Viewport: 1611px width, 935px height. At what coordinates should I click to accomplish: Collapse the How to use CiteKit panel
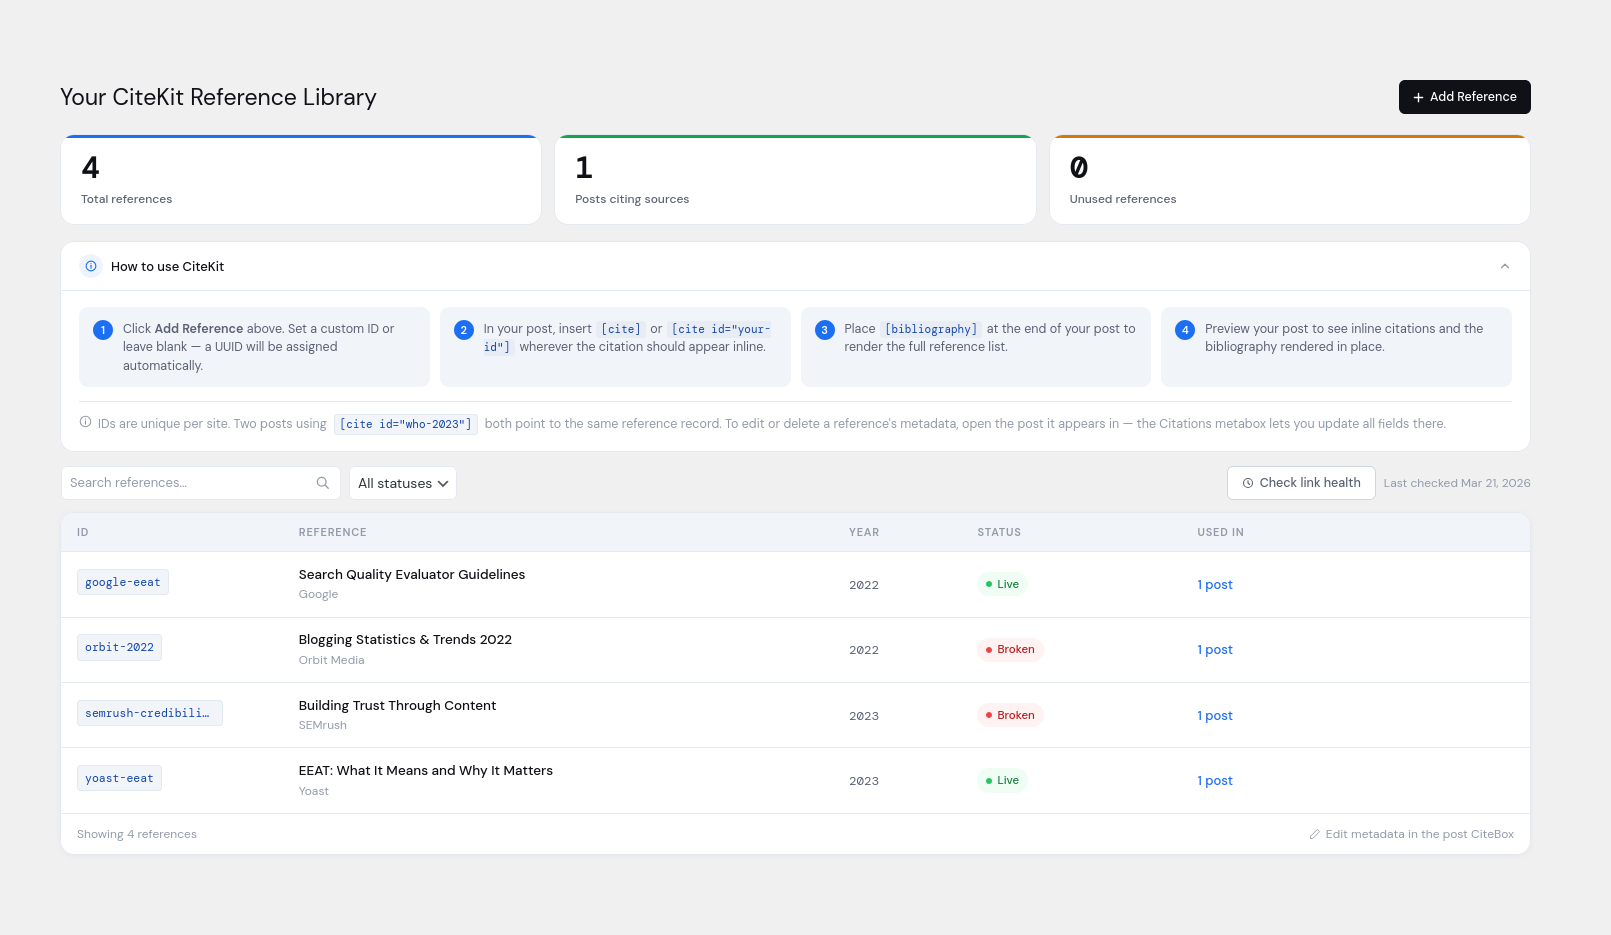(x=1505, y=266)
